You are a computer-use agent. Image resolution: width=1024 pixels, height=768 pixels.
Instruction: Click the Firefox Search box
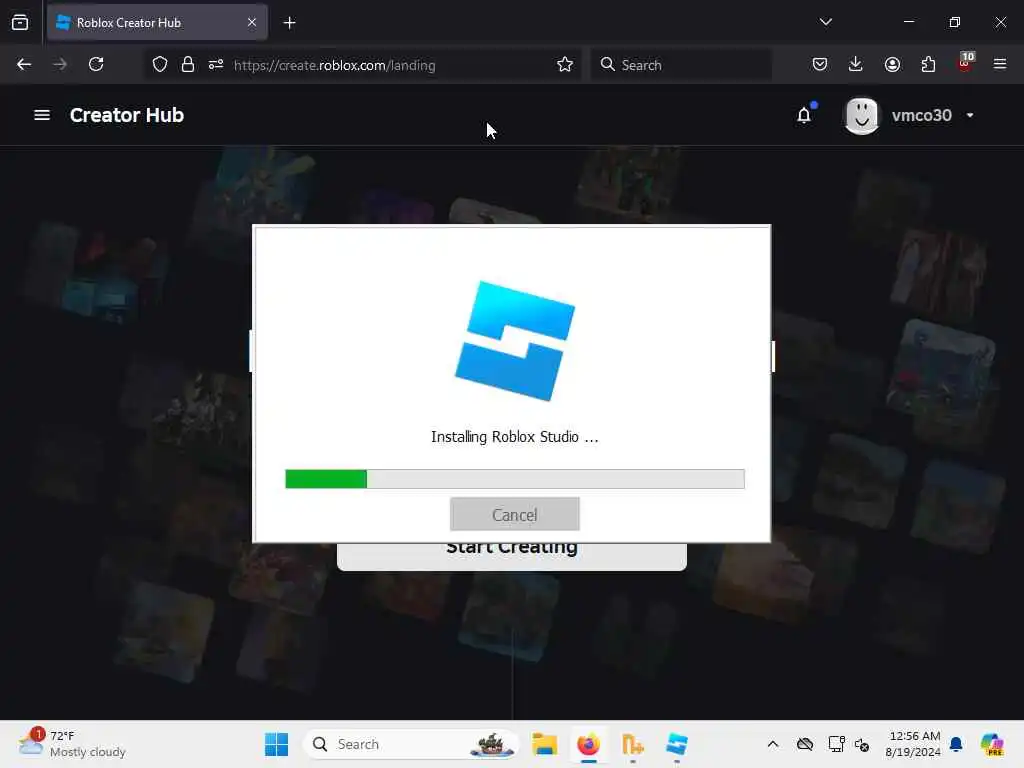(x=681, y=65)
